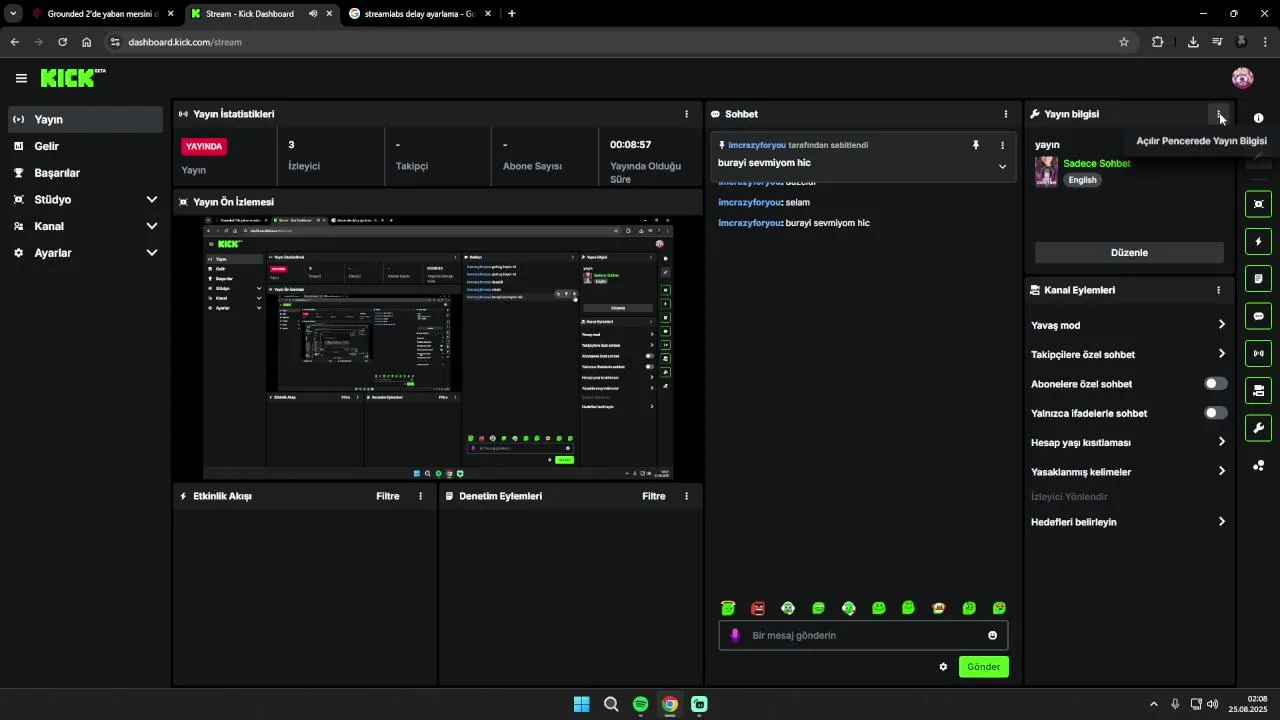
Task: Click the info icon in right toolbar
Action: click(x=1258, y=118)
